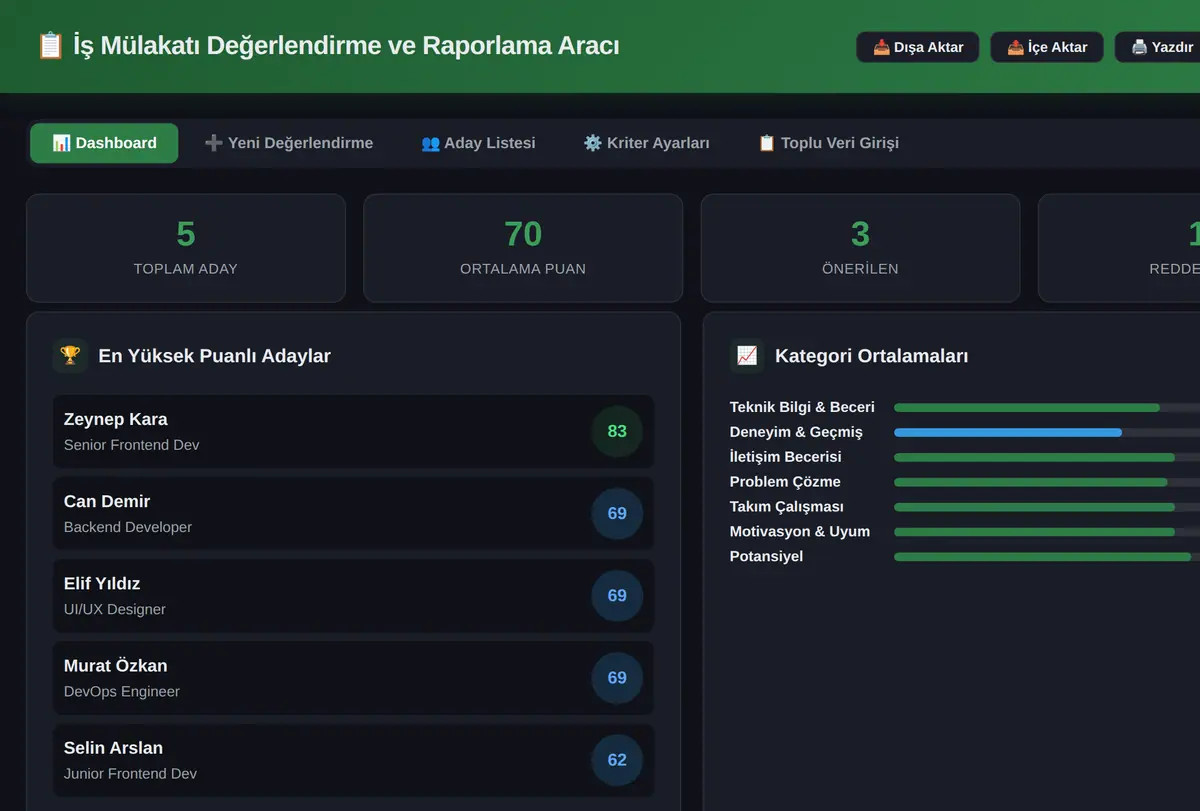The image size is (1200, 811).
Task: Click Murat Özkan's score badge 69
Action: (617, 677)
